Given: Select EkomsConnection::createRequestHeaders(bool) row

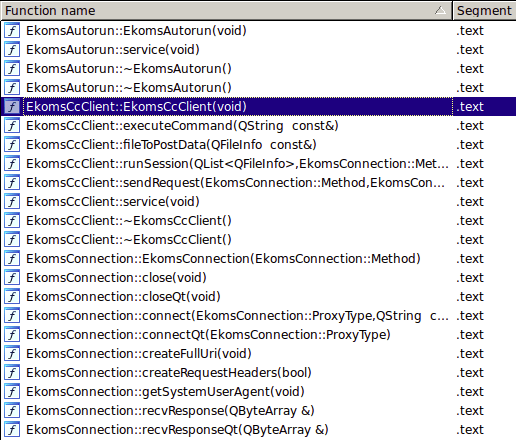Looking at the screenshot, I should 258,373.
